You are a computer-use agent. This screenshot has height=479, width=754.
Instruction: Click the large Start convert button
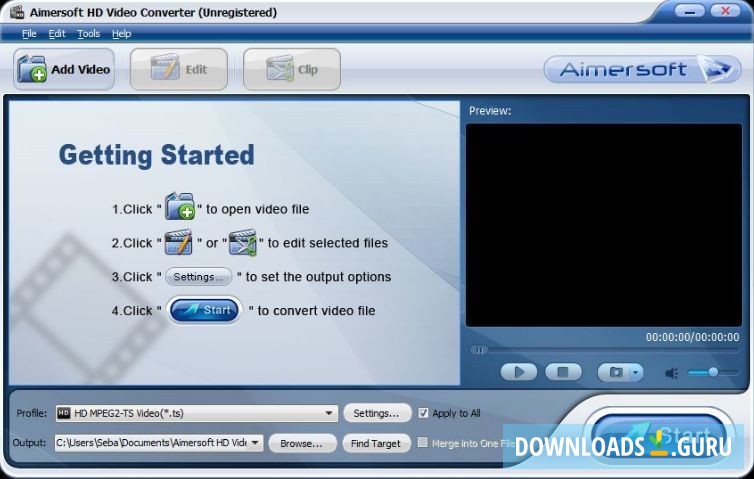click(x=658, y=438)
